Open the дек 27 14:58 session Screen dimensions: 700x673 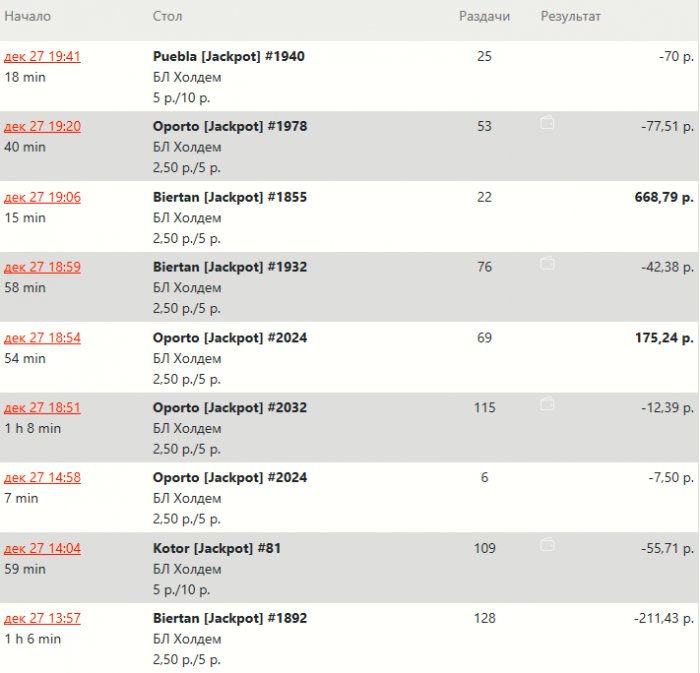(42, 478)
